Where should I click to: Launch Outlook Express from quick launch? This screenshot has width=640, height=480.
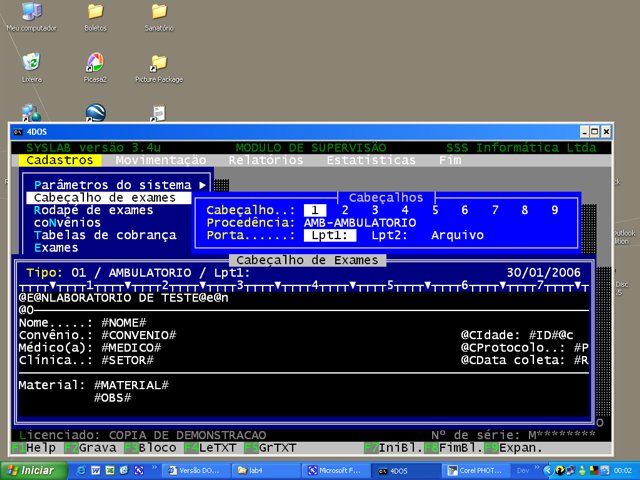click(124, 471)
